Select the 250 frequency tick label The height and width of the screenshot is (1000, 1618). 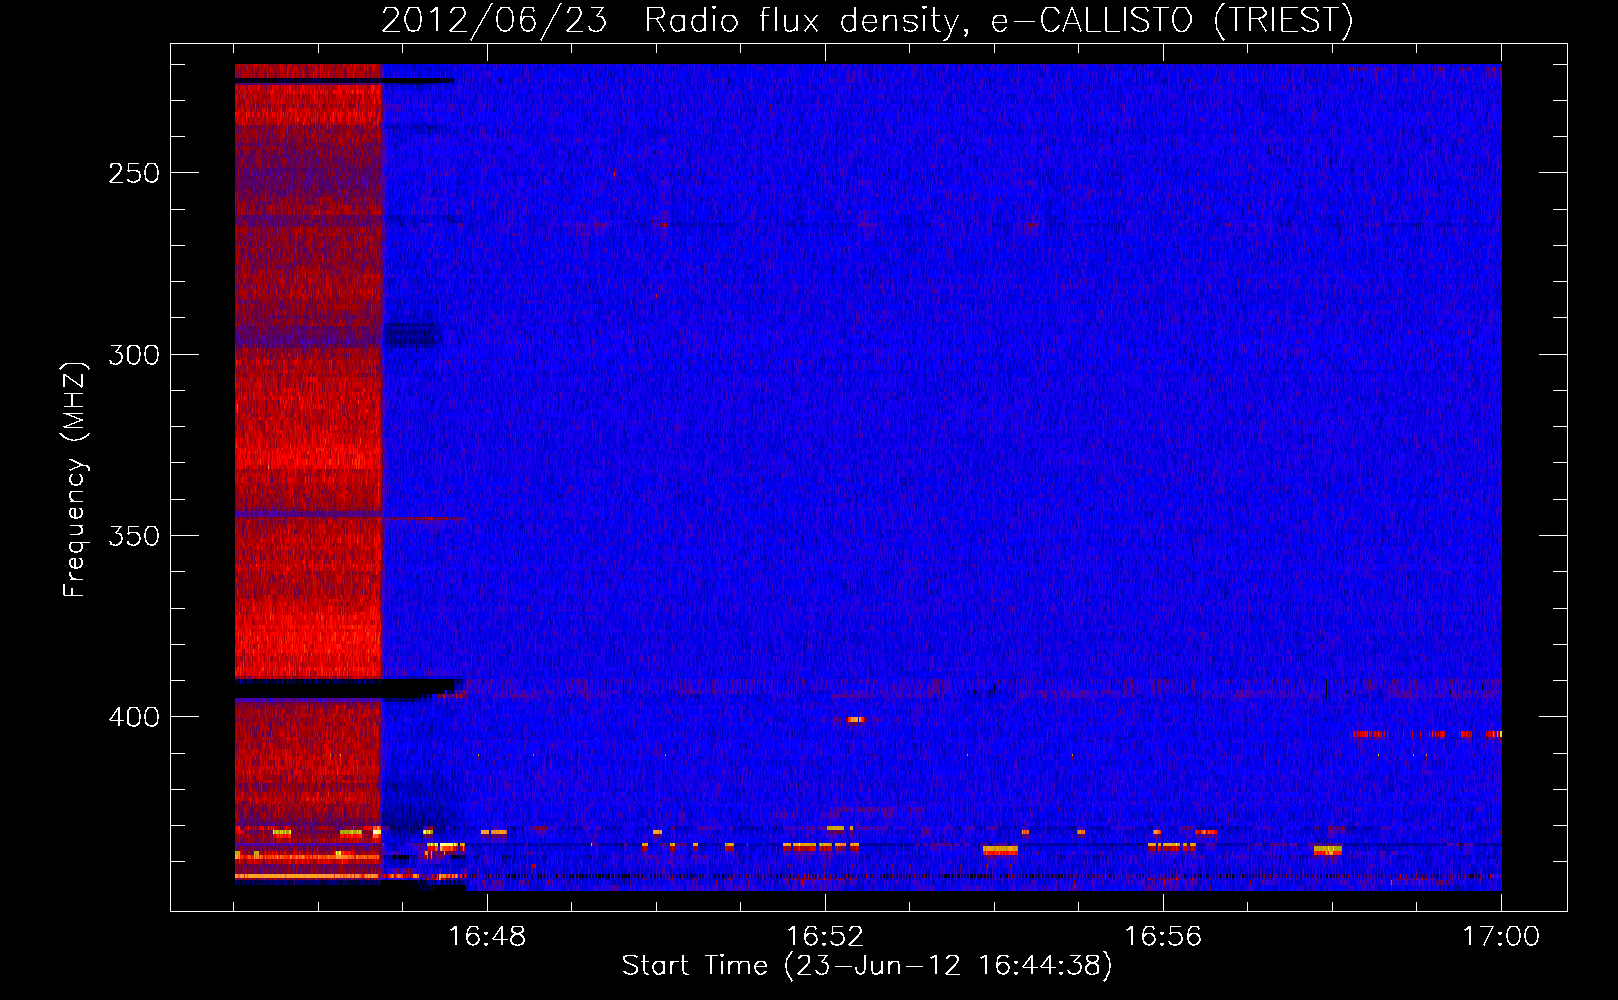point(134,173)
